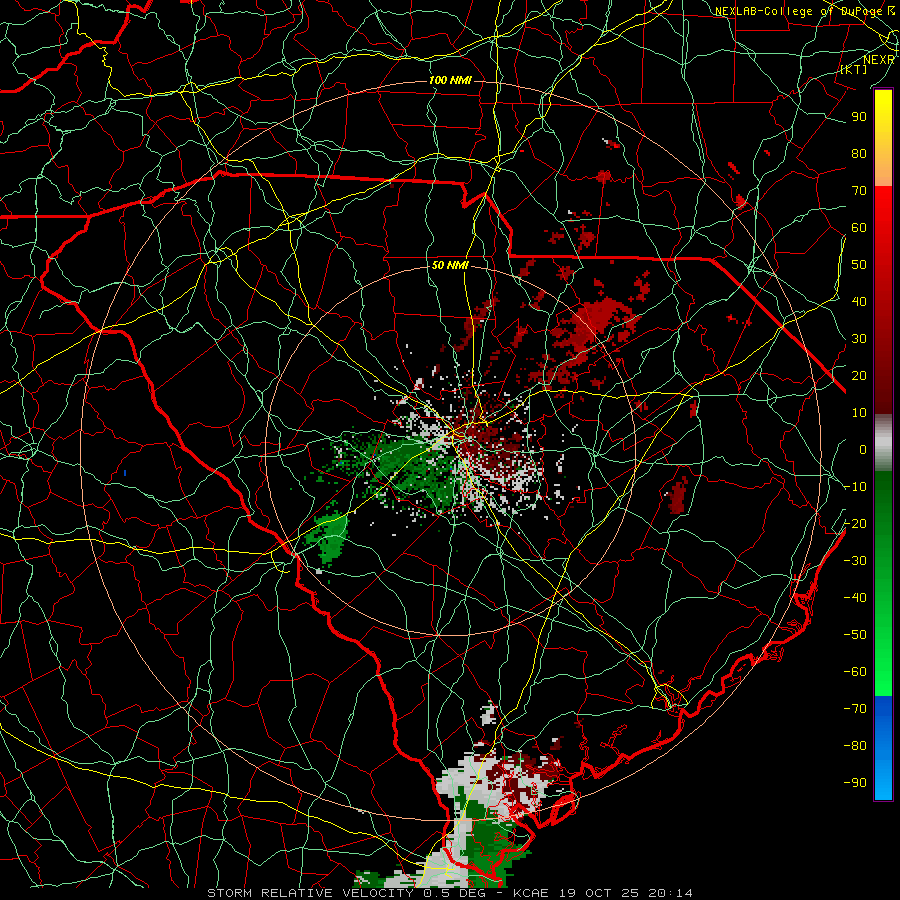
Task: Click the gray zero-velocity segment of the scale
Action: point(883,442)
